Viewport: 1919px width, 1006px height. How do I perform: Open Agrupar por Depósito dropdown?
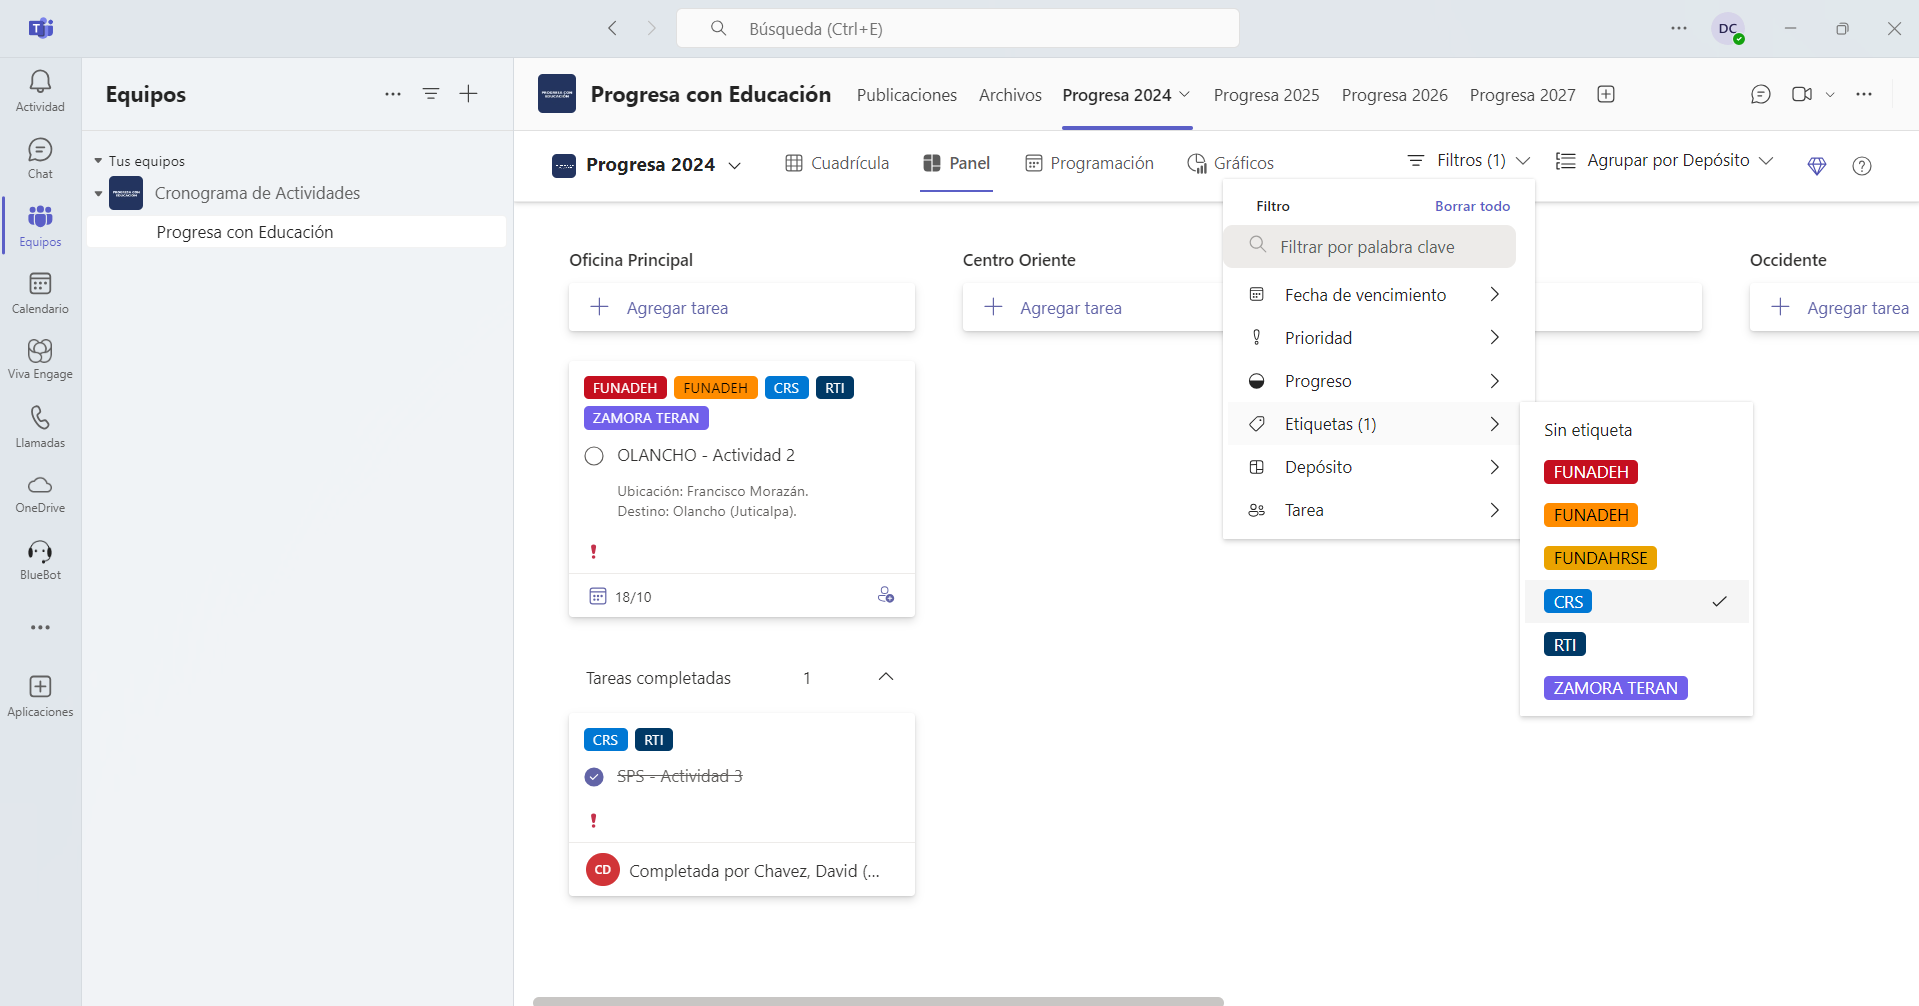point(1665,161)
